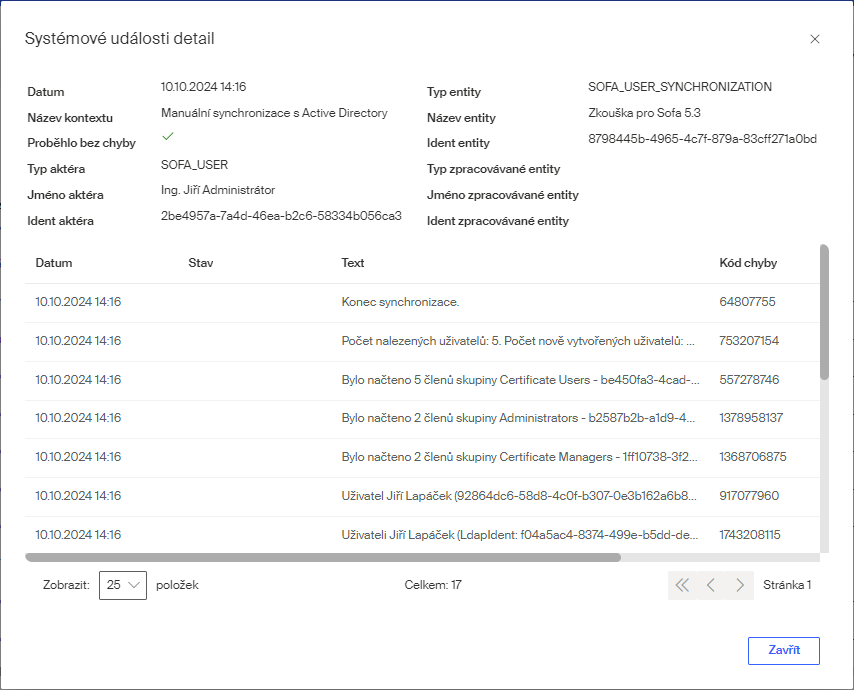Click error code 1368706875

(753, 456)
